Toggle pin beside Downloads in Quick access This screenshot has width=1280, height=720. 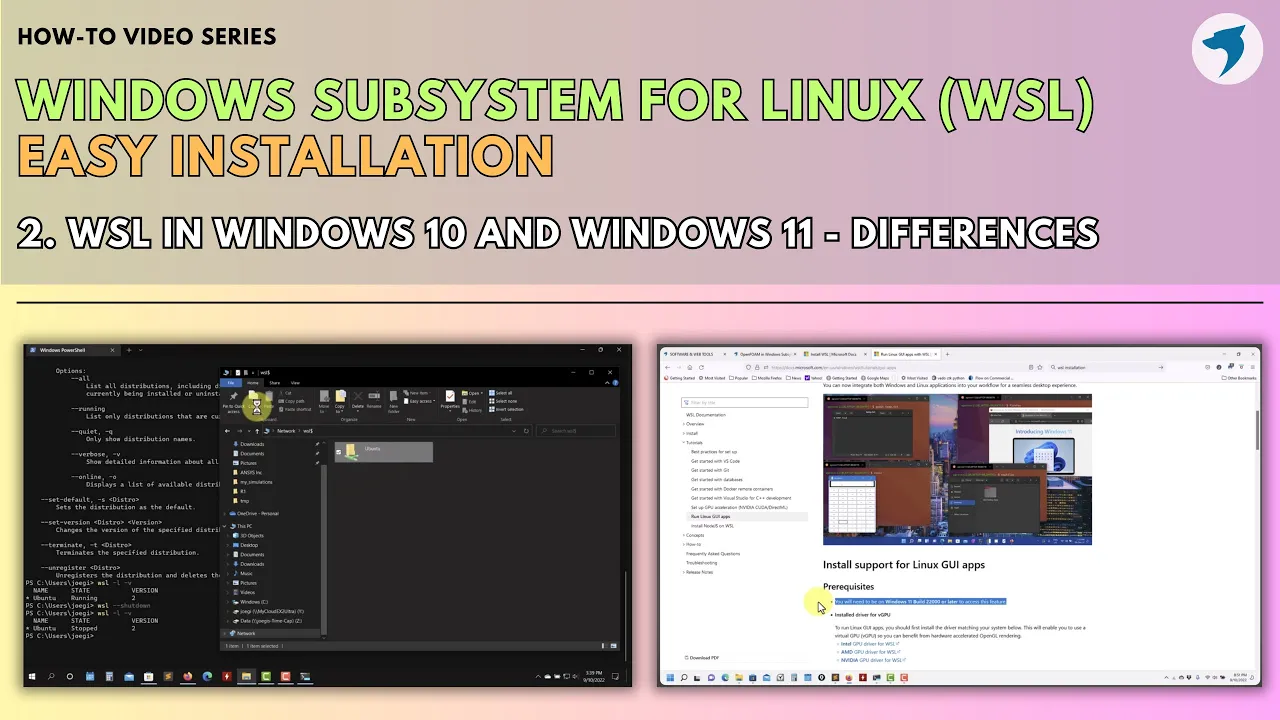[x=317, y=444]
